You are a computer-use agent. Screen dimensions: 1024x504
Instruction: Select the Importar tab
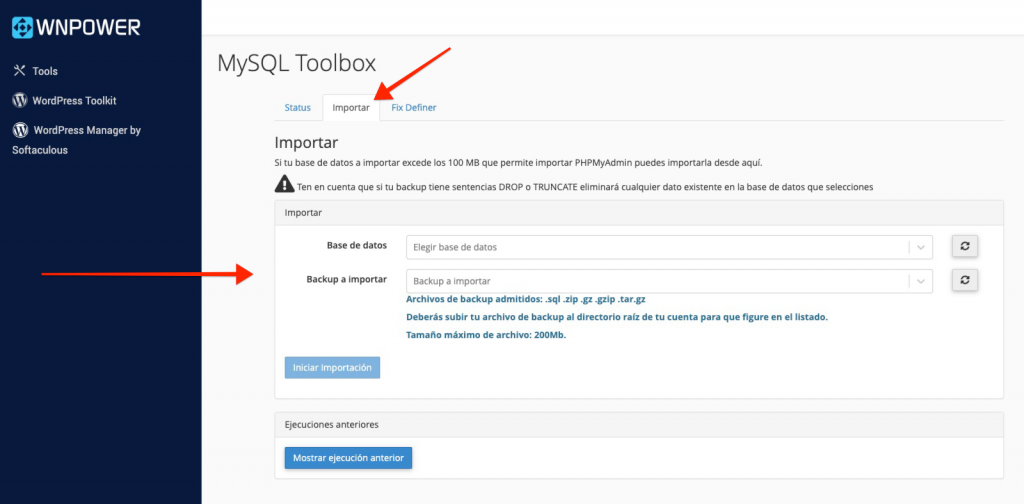pyautogui.click(x=351, y=108)
